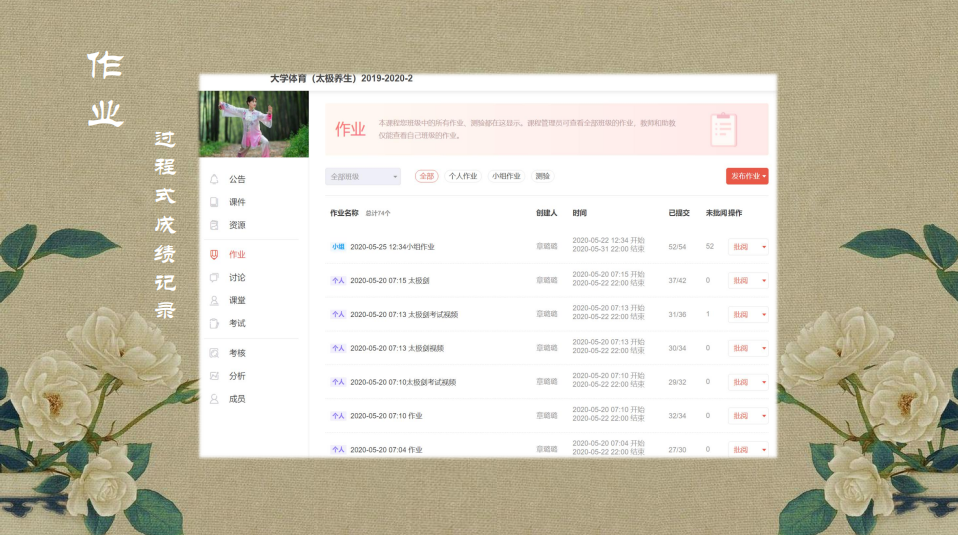The height and width of the screenshot is (535, 958).
Task: Open the 考核 assessment icon
Action: [214, 353]
